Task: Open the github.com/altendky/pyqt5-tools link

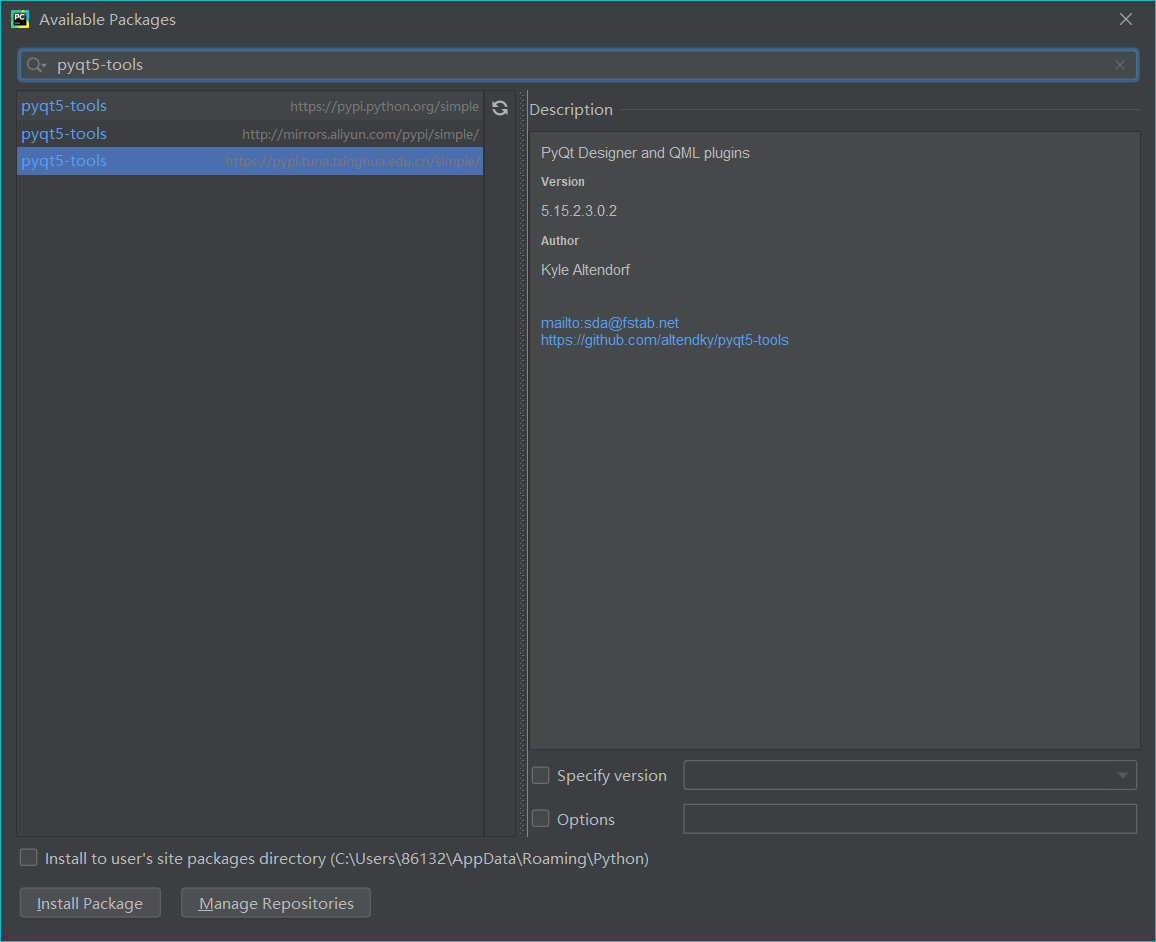Action: (x=664, y=340)
